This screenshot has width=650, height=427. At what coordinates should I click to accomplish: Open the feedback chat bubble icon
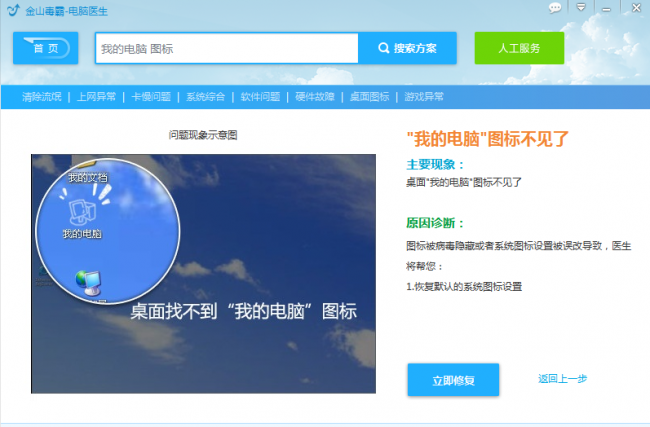point(555,8)
